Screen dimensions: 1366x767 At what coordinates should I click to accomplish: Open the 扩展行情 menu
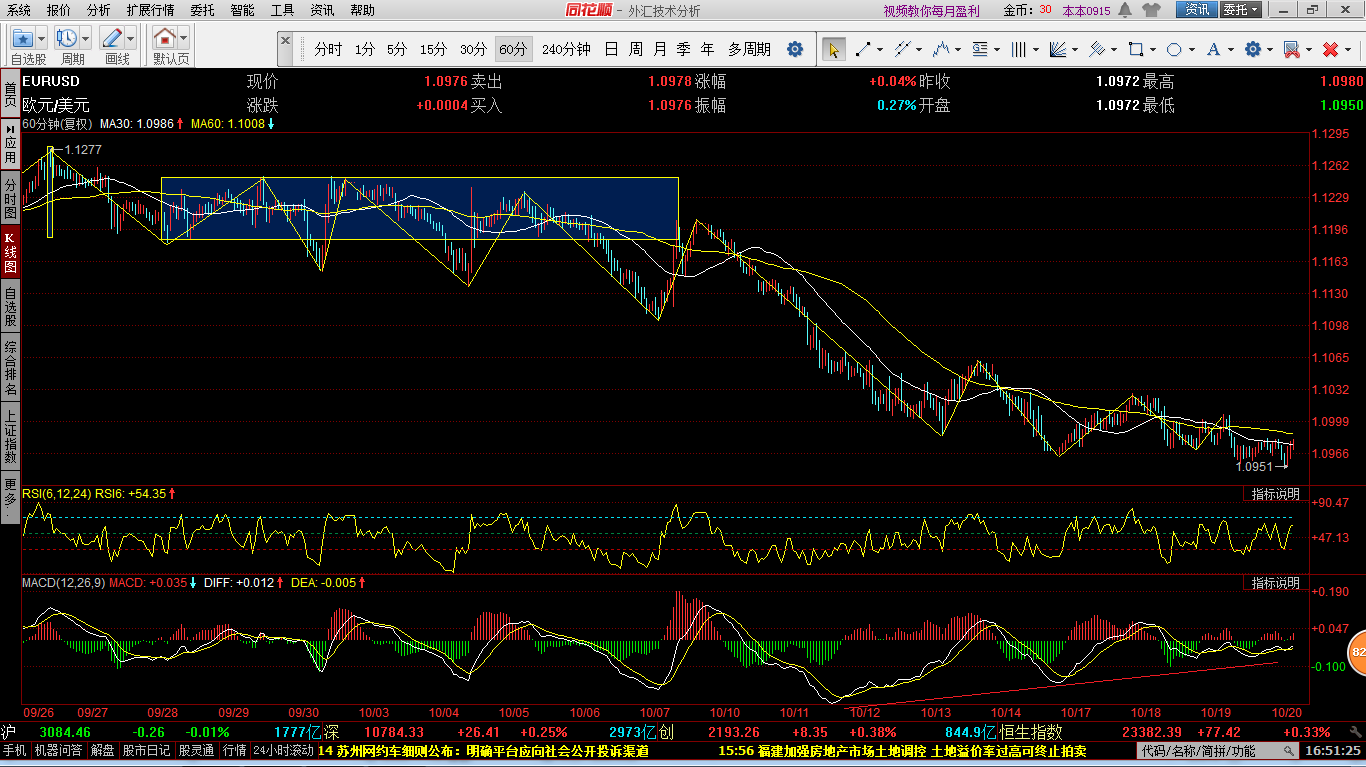tap(150, 10)
